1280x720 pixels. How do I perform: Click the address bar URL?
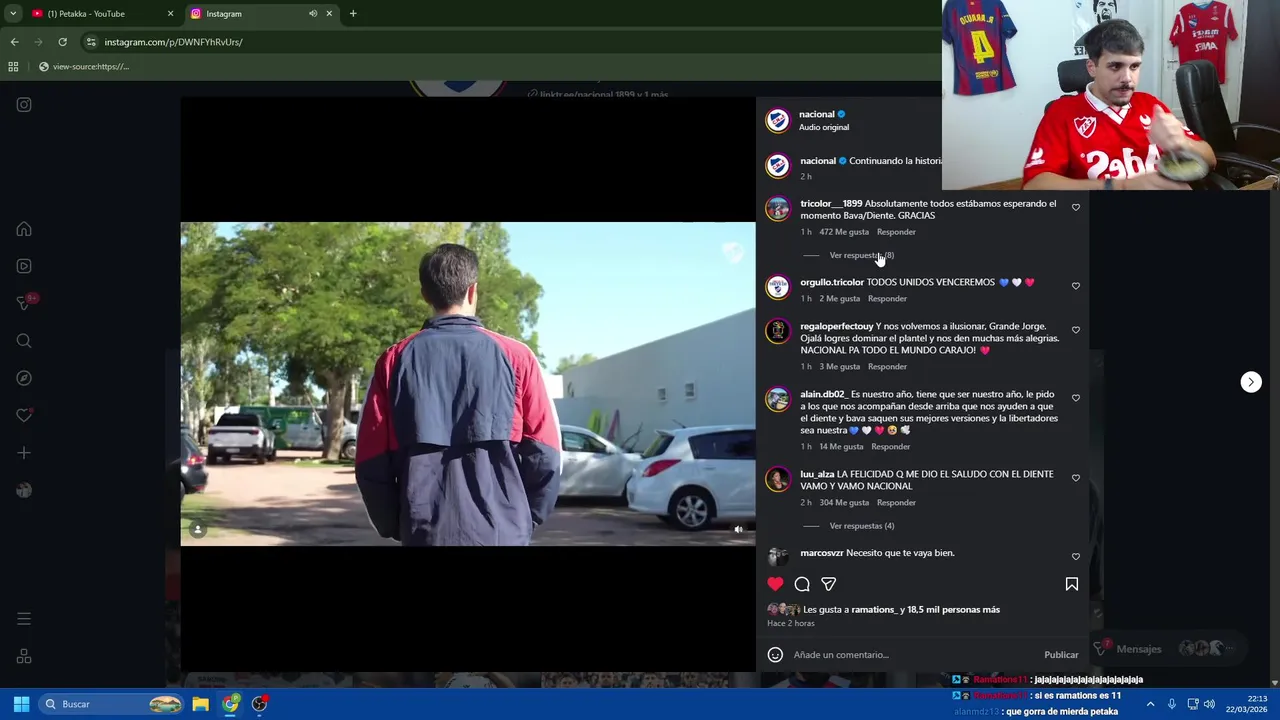tap(173, 42)
